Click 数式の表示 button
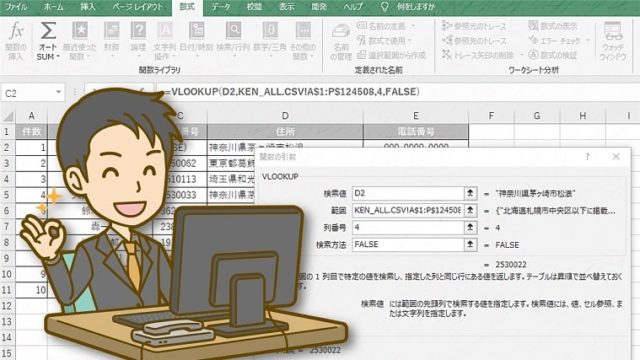The height and width of the screenshot is (360, 640). click(x=553, y=26)
